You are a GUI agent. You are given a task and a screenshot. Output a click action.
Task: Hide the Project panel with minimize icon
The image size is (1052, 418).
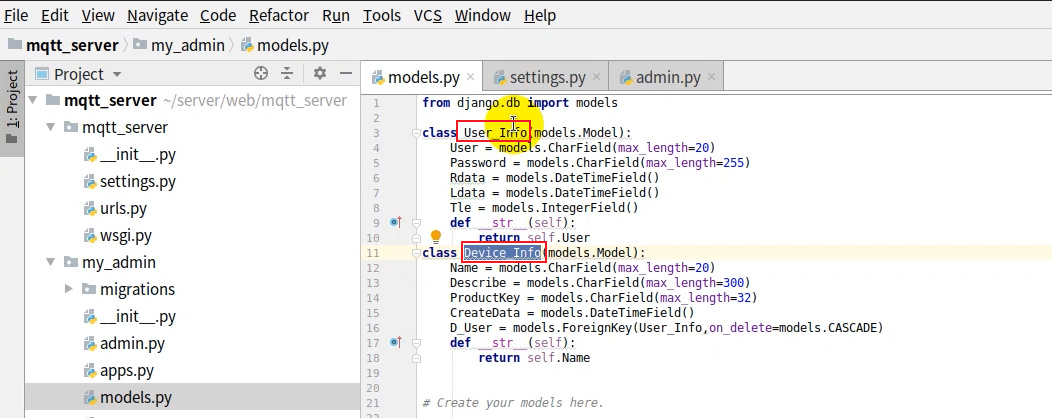click(x=346, y=73)
